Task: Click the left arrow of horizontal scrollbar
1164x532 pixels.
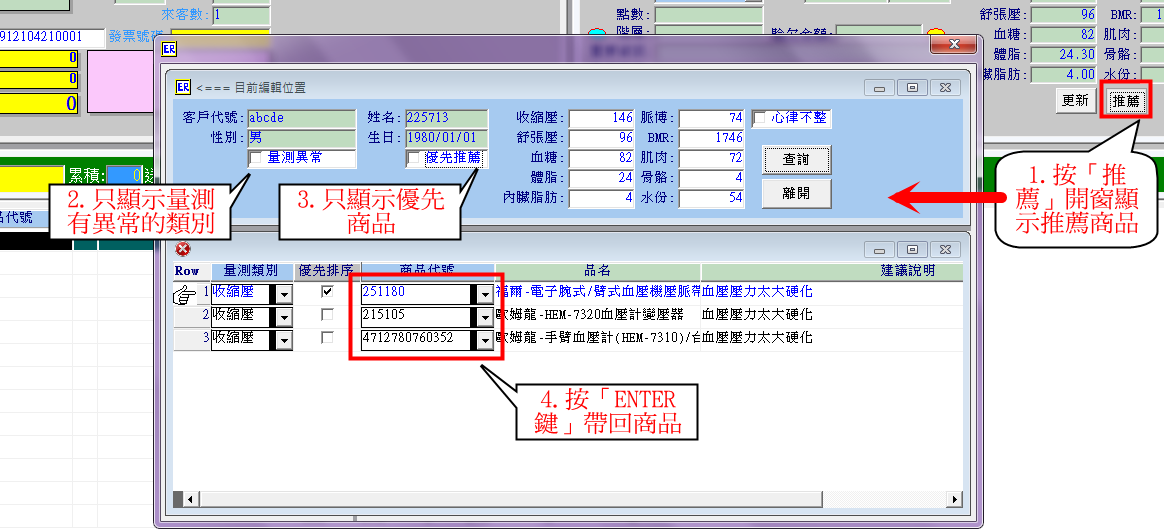Action: coord(181,499)
